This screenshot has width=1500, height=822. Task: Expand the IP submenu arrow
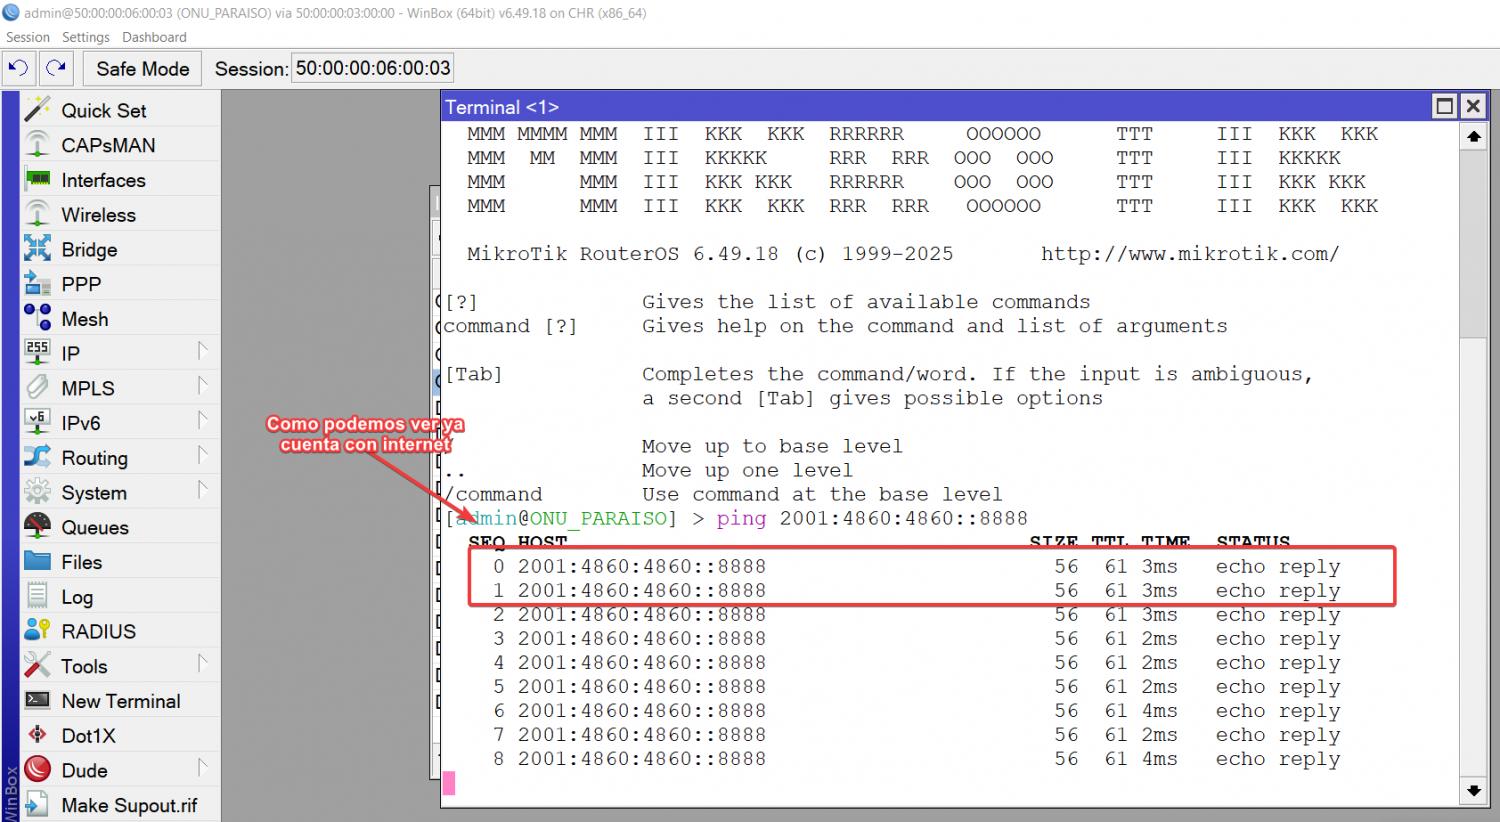tap(203, 351)
